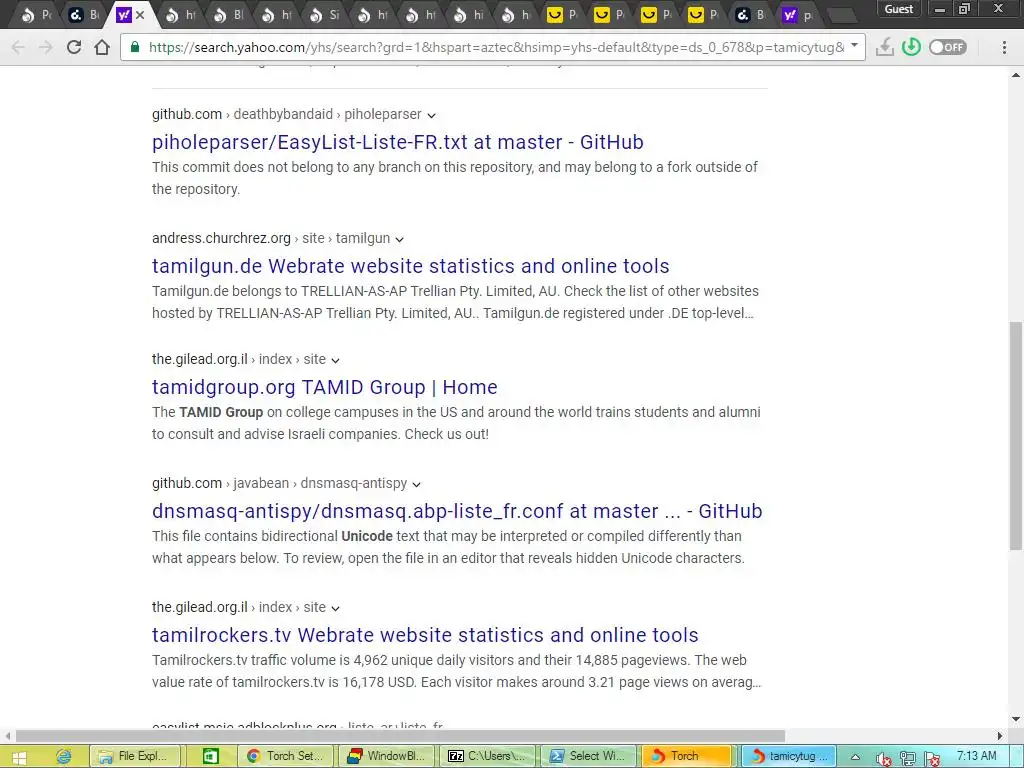
Task: Switch to the tab labeled Si
Action: tap(325, 14)
